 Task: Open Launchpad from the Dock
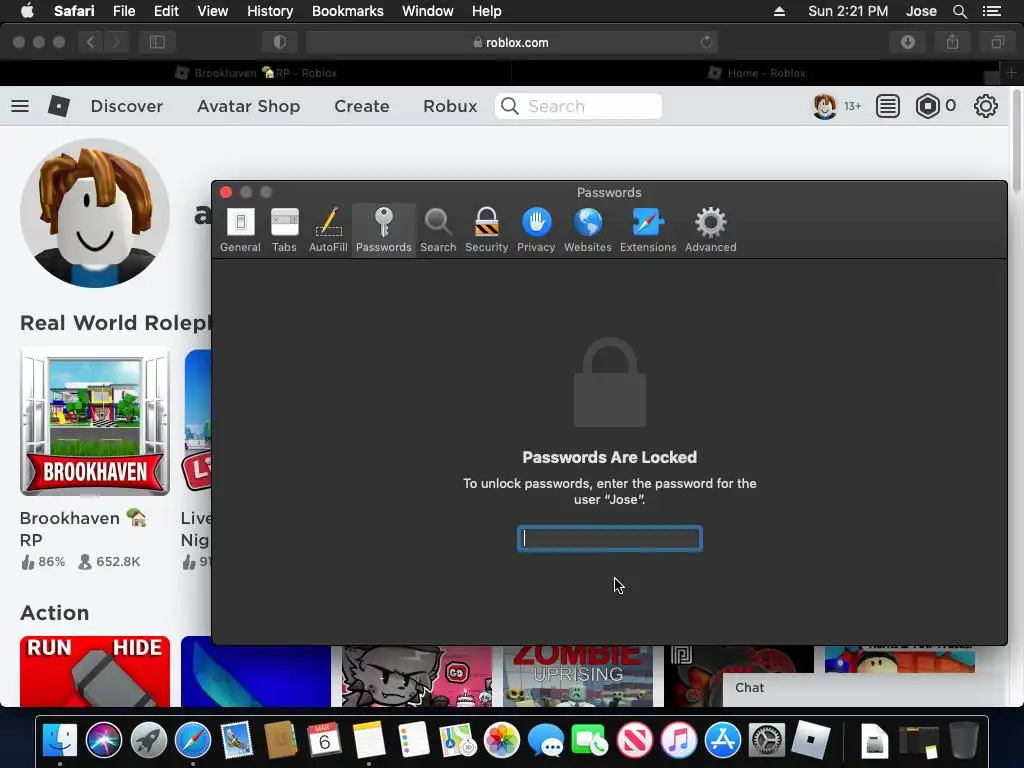coord(148,741)
